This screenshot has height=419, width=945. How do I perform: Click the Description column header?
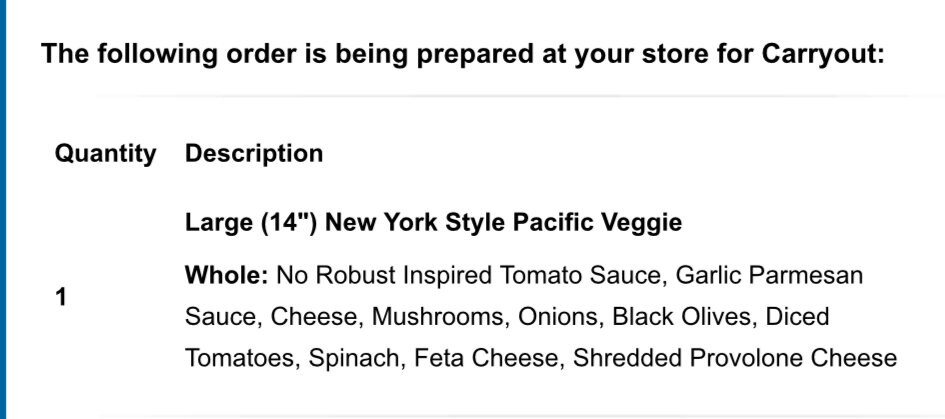click(254, 154)
